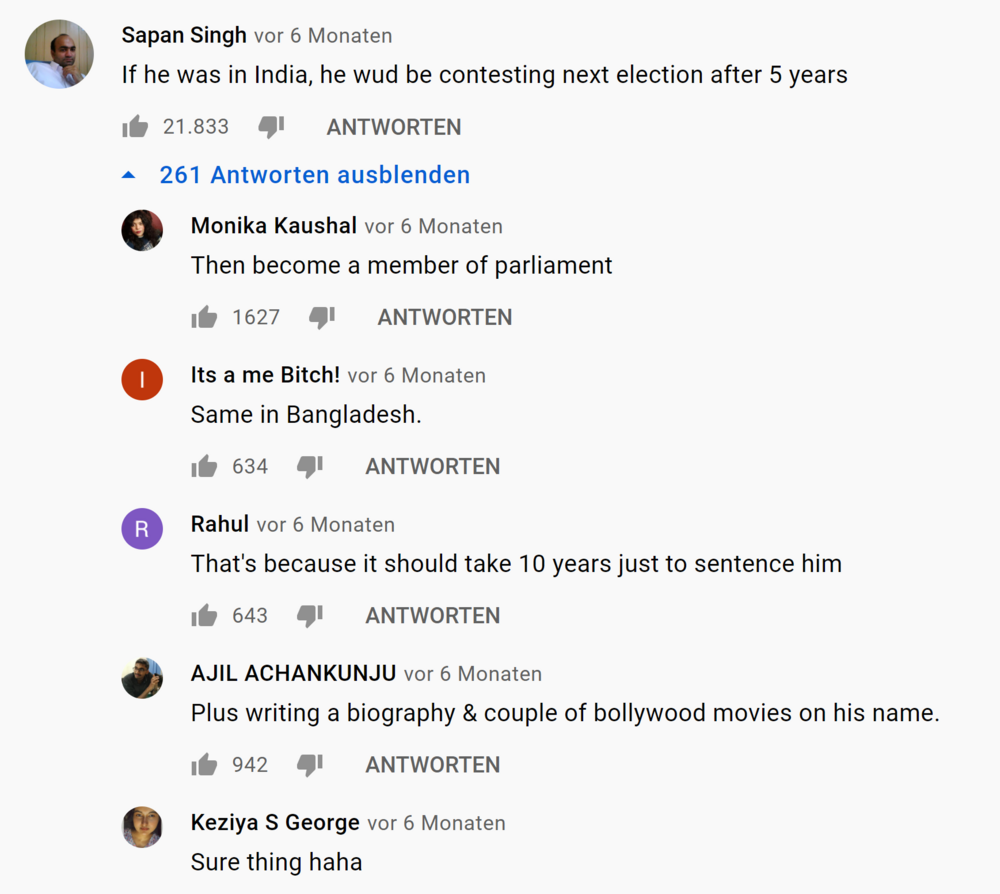This screenshot has height=894, width=1000.
Task: Open 'Its a me Bitch!' channel name
Action: click(264, 374)
